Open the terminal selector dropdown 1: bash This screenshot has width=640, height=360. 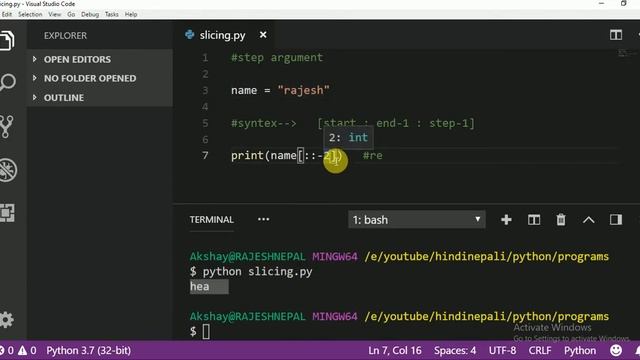416,220
